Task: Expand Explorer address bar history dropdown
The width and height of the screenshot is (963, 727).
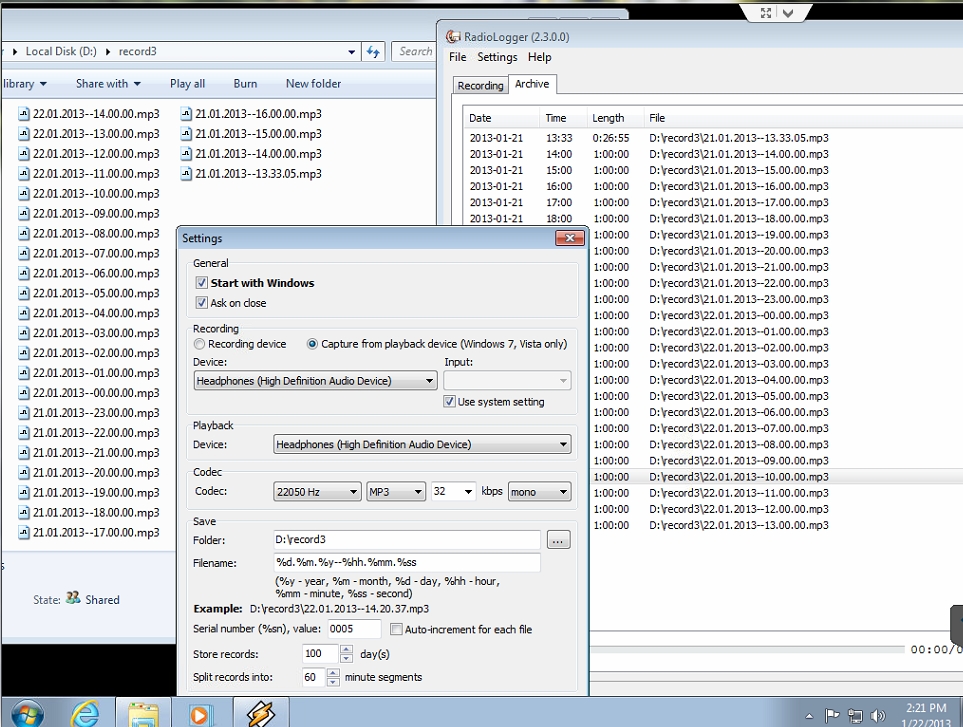Action: coord(351,52)
